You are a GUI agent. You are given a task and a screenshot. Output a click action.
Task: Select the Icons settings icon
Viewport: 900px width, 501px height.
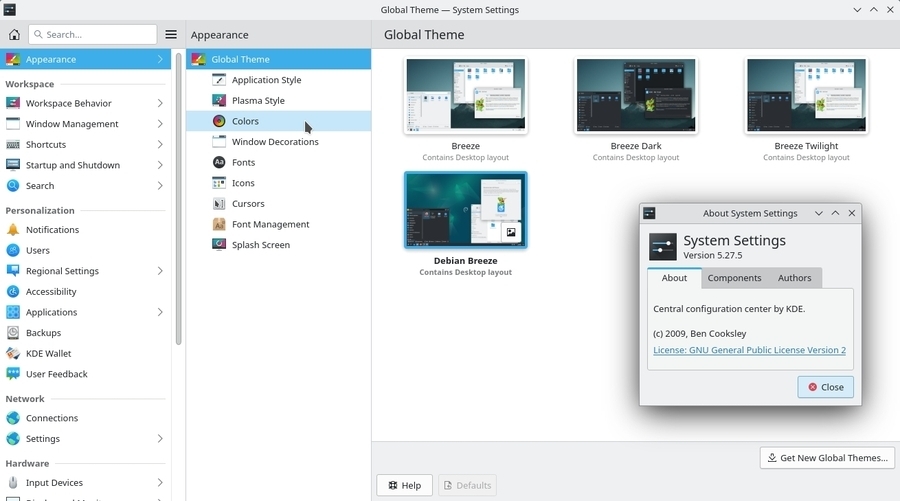point(219,183)
